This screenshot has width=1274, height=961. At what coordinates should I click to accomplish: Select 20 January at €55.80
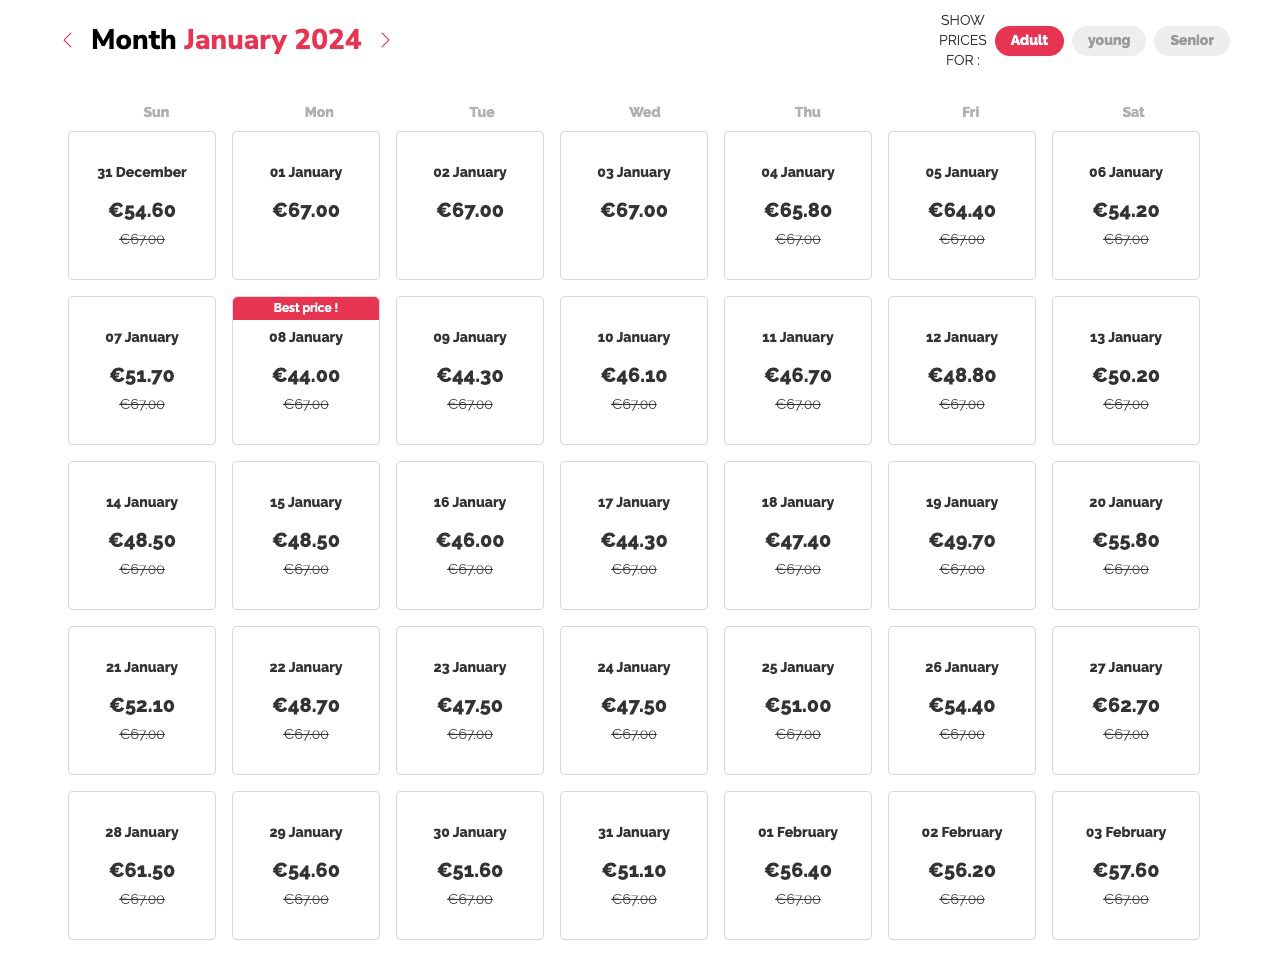[1126, 536]
